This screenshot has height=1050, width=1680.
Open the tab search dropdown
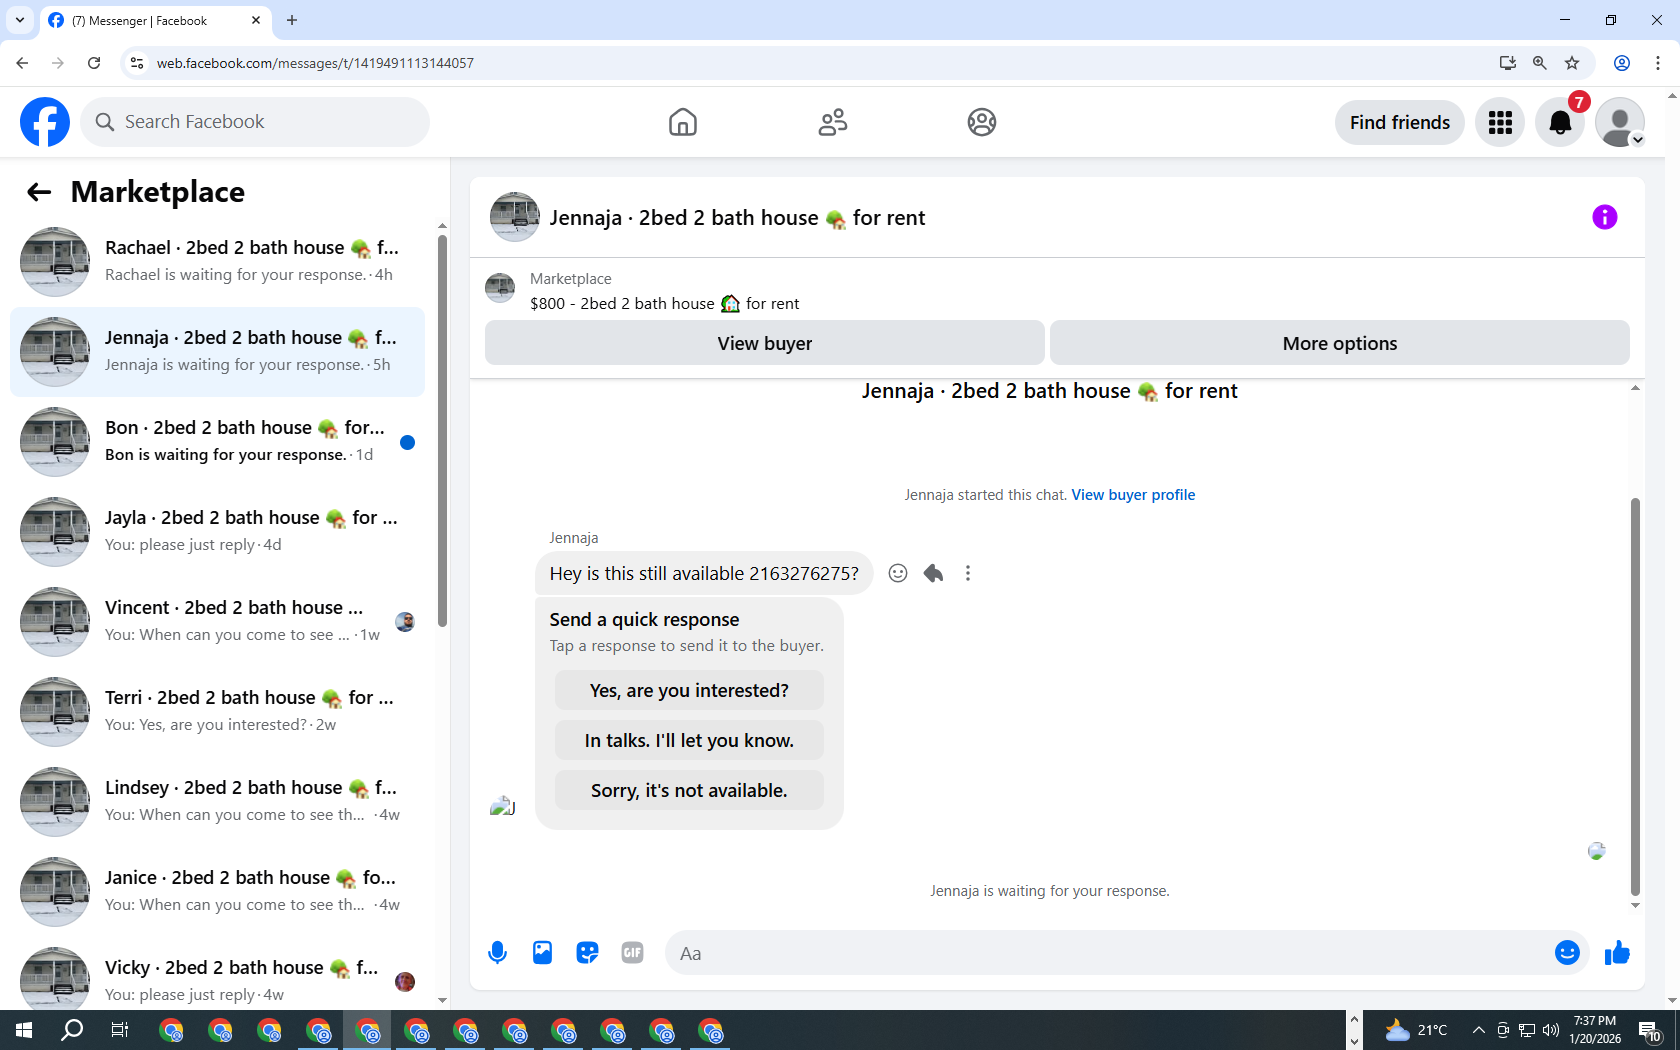20,20
